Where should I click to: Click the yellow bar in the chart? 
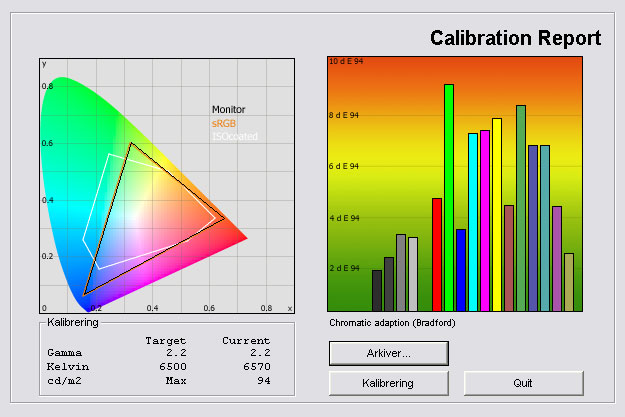pos(497,214)
